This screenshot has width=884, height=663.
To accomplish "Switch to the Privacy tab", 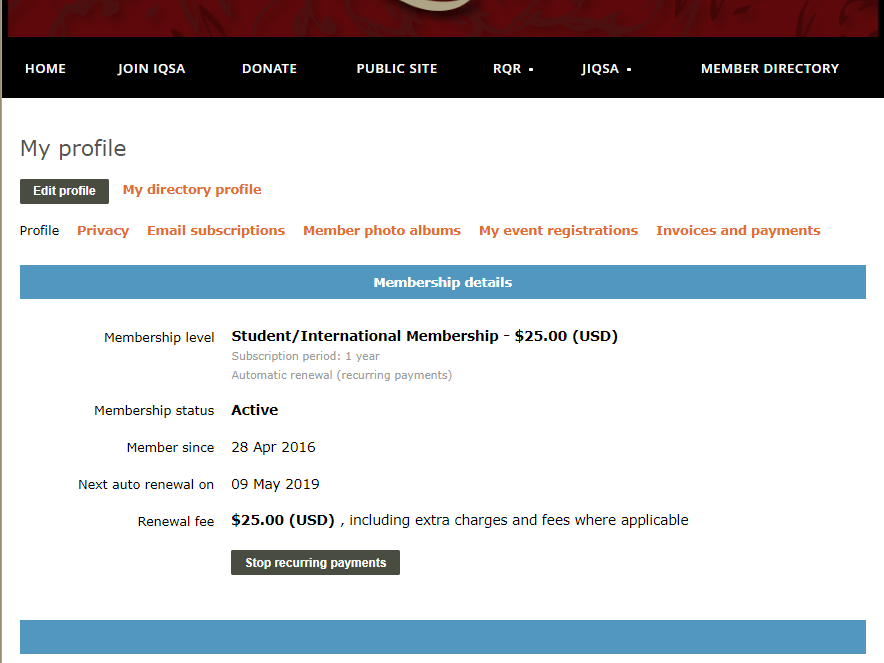I will click(103, 230).
